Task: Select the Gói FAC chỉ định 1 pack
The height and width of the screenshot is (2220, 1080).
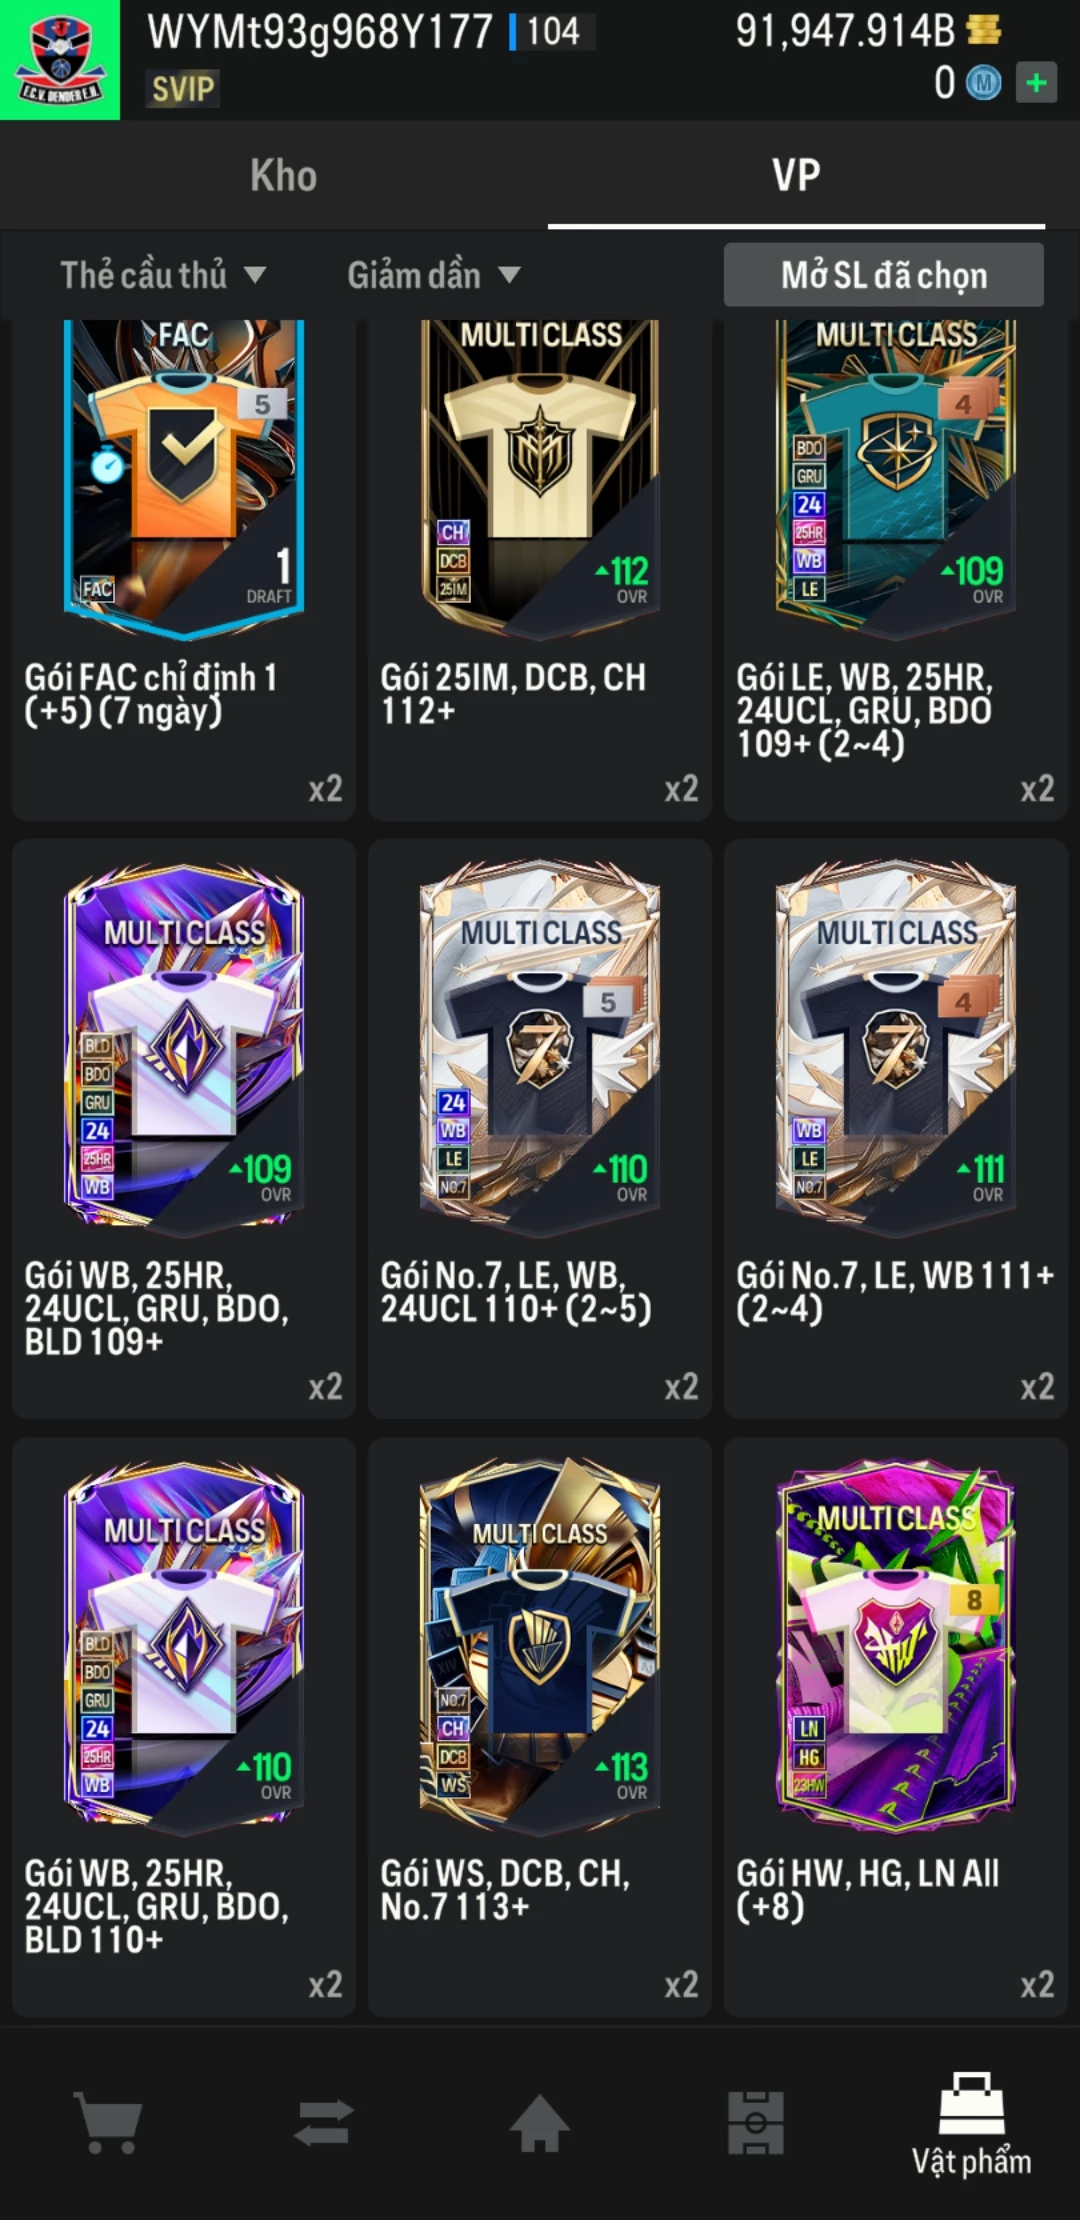Action: (x=184, y=570)
